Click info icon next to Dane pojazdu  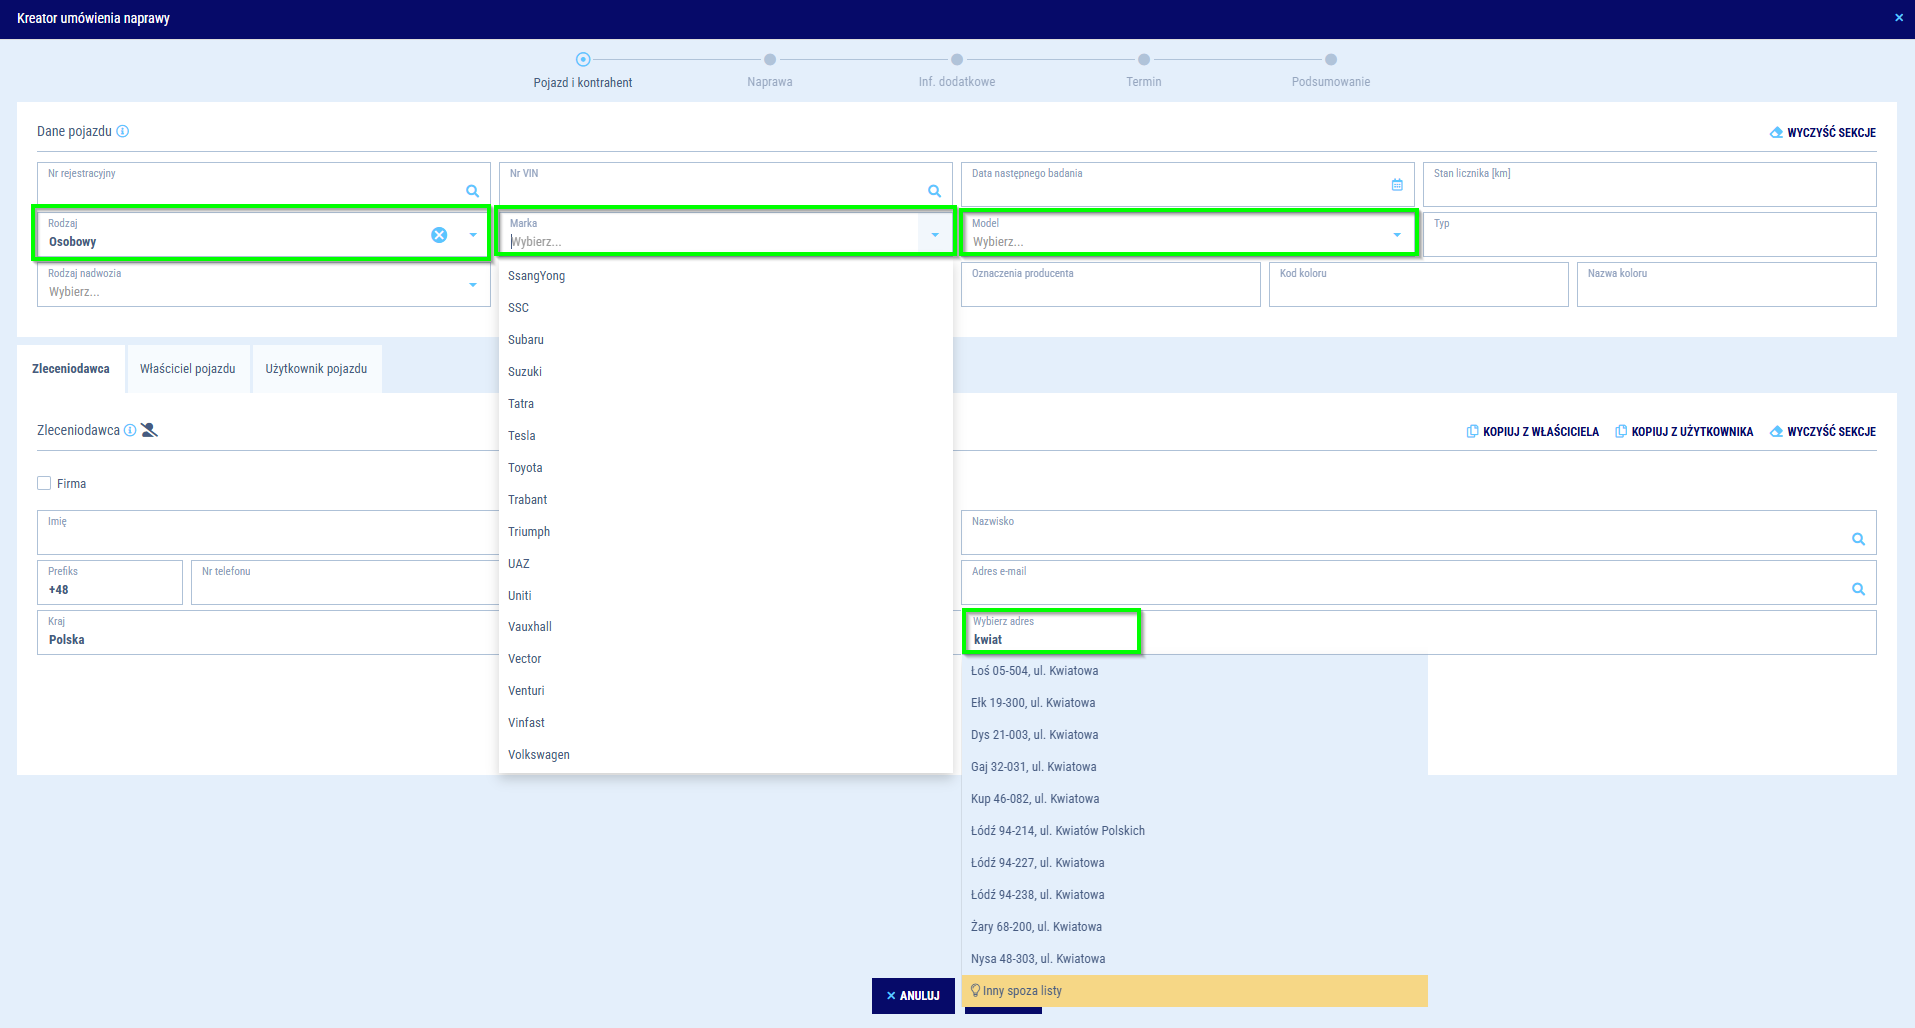pos(123,131)
